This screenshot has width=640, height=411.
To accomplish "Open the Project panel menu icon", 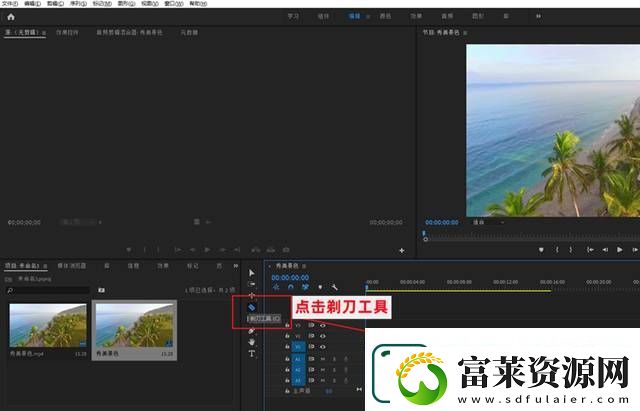I will point(45,266).
